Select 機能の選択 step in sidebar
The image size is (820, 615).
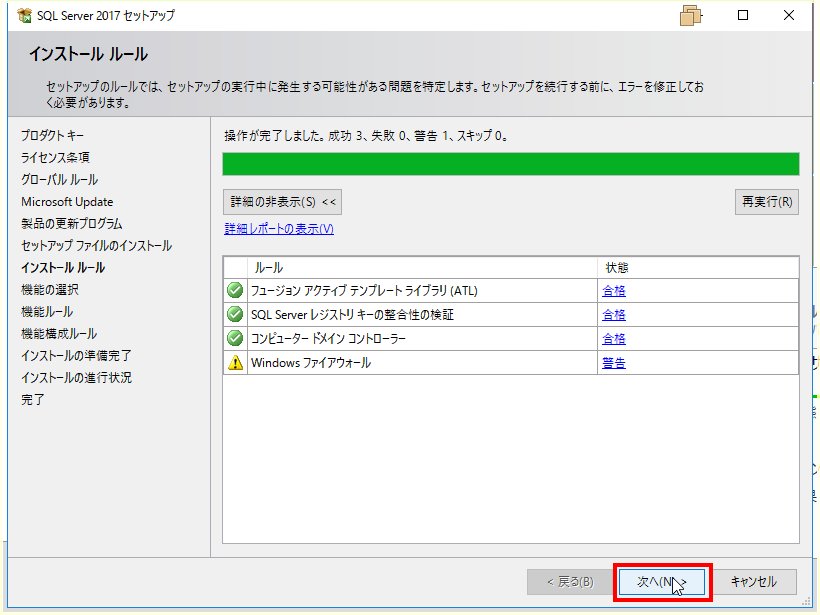click(x=50, y=289)
